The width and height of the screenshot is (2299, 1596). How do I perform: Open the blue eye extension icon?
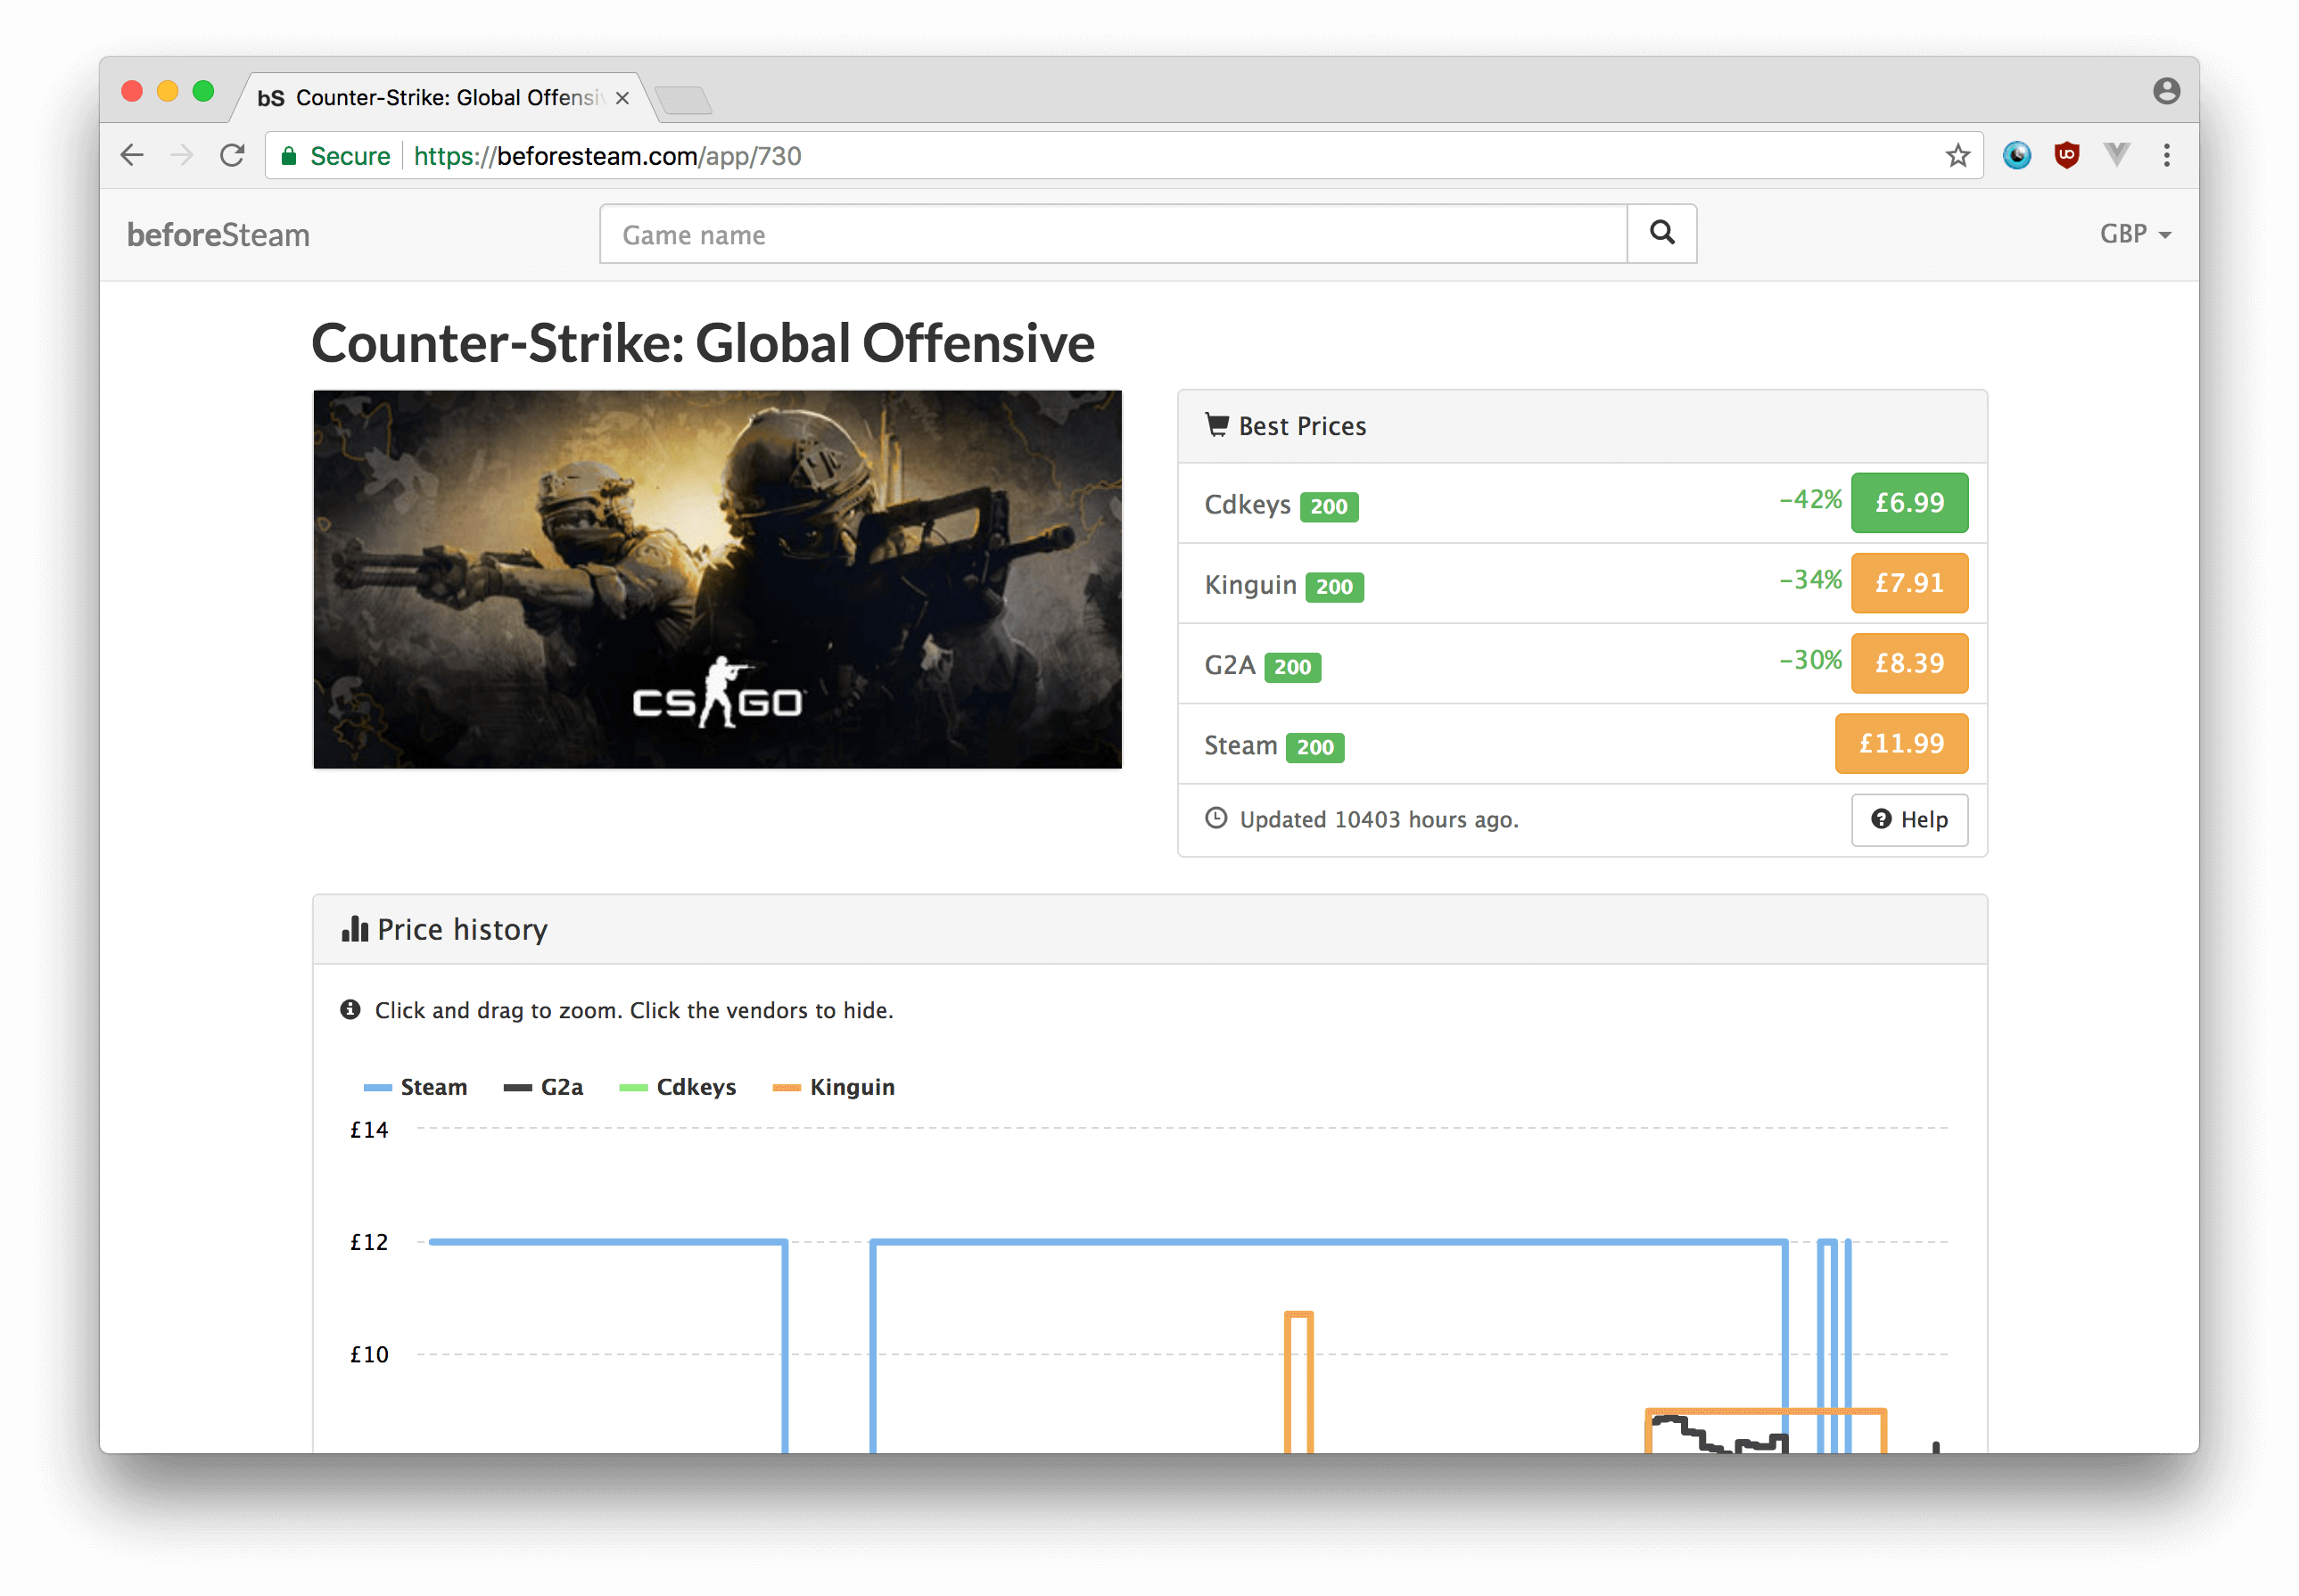pos(2017,155)
